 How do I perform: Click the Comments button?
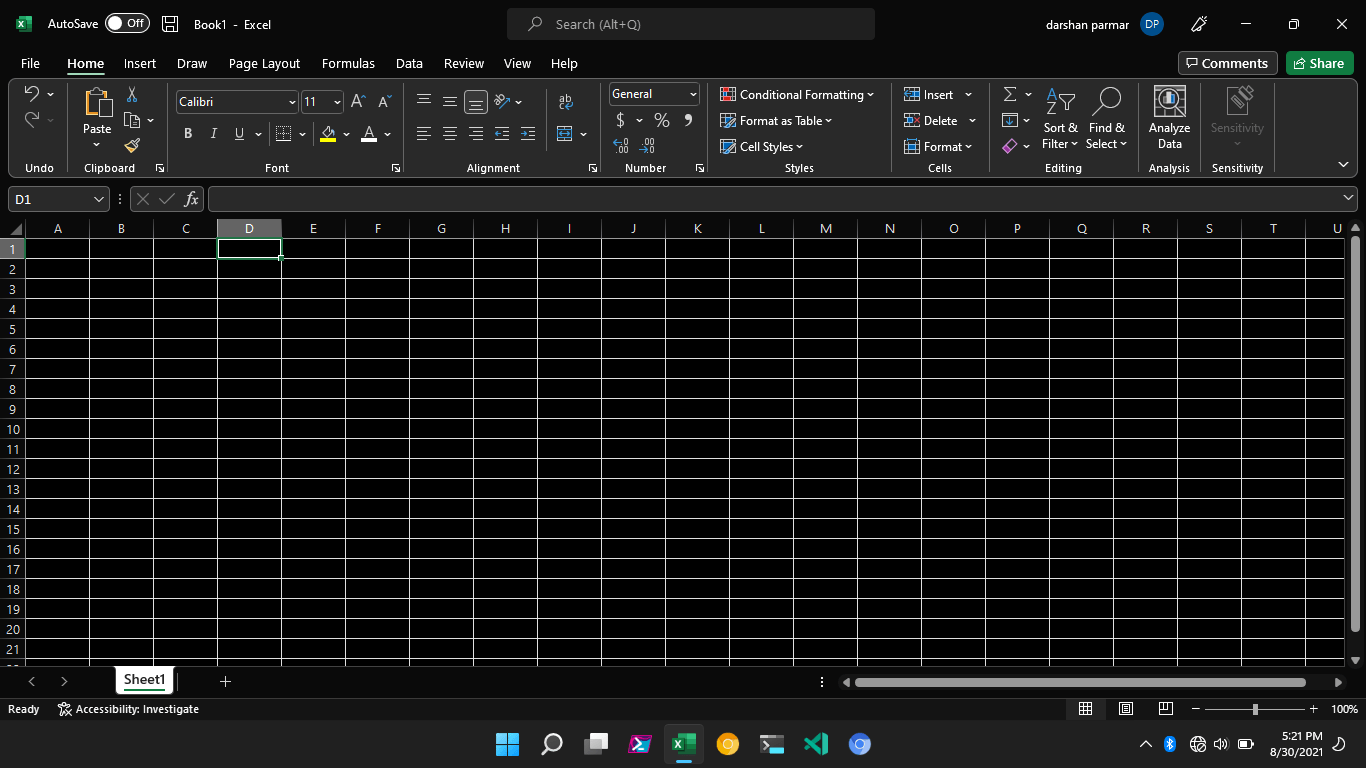point(1227,62)
